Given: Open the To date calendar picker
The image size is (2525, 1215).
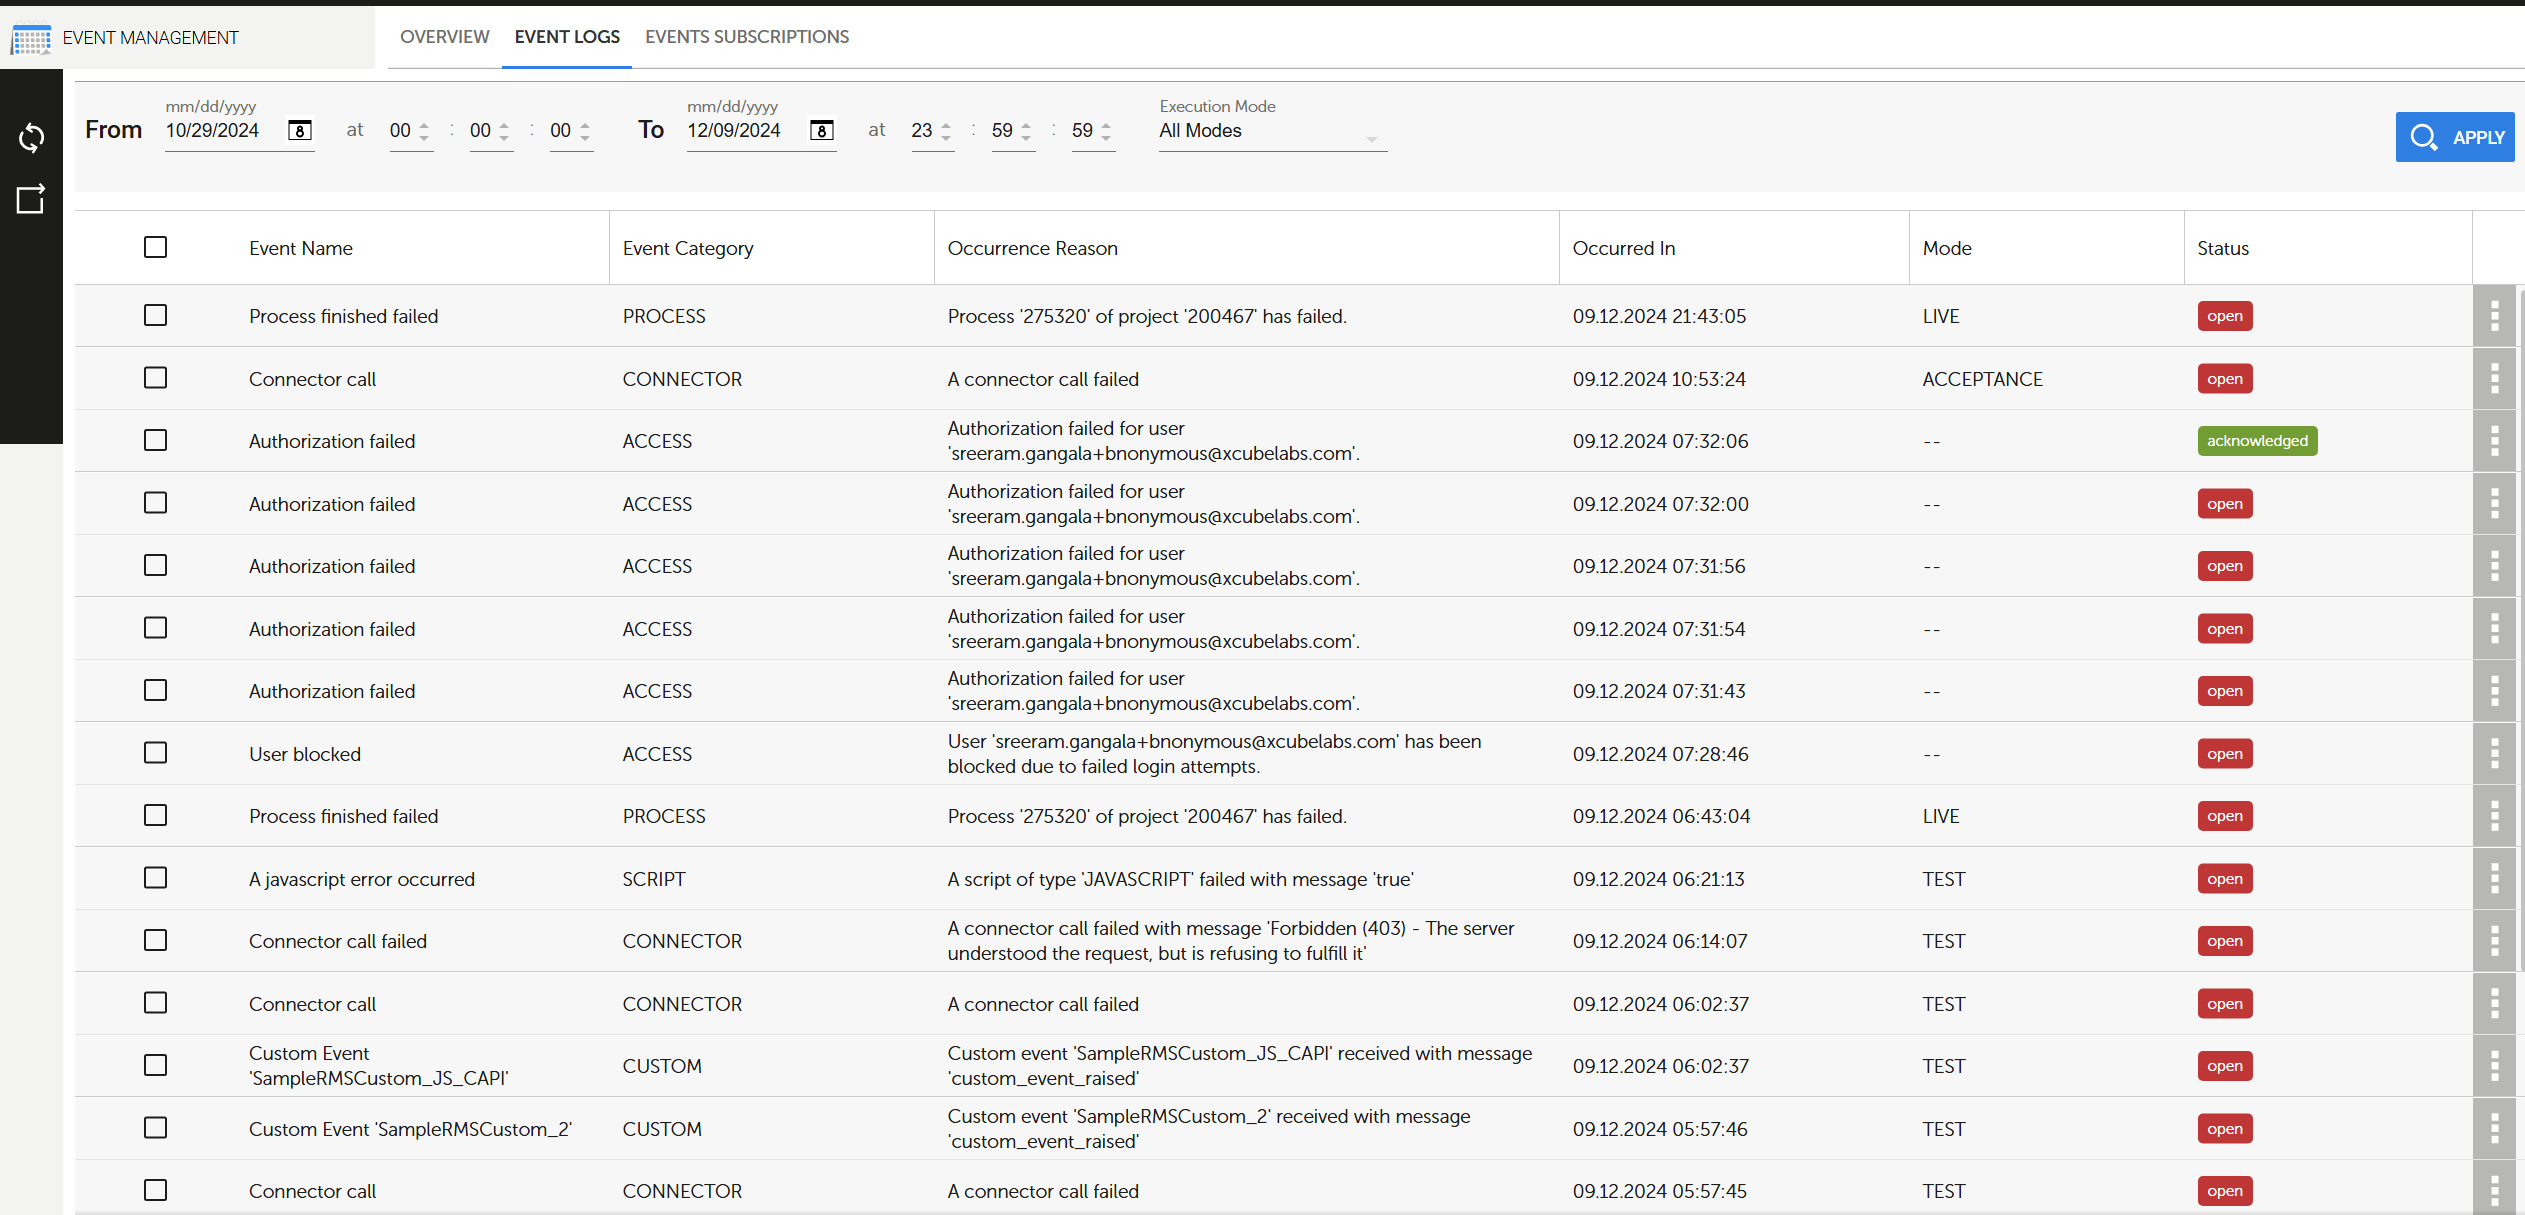Looking at the screenshot, I should [x=822, y=131].
